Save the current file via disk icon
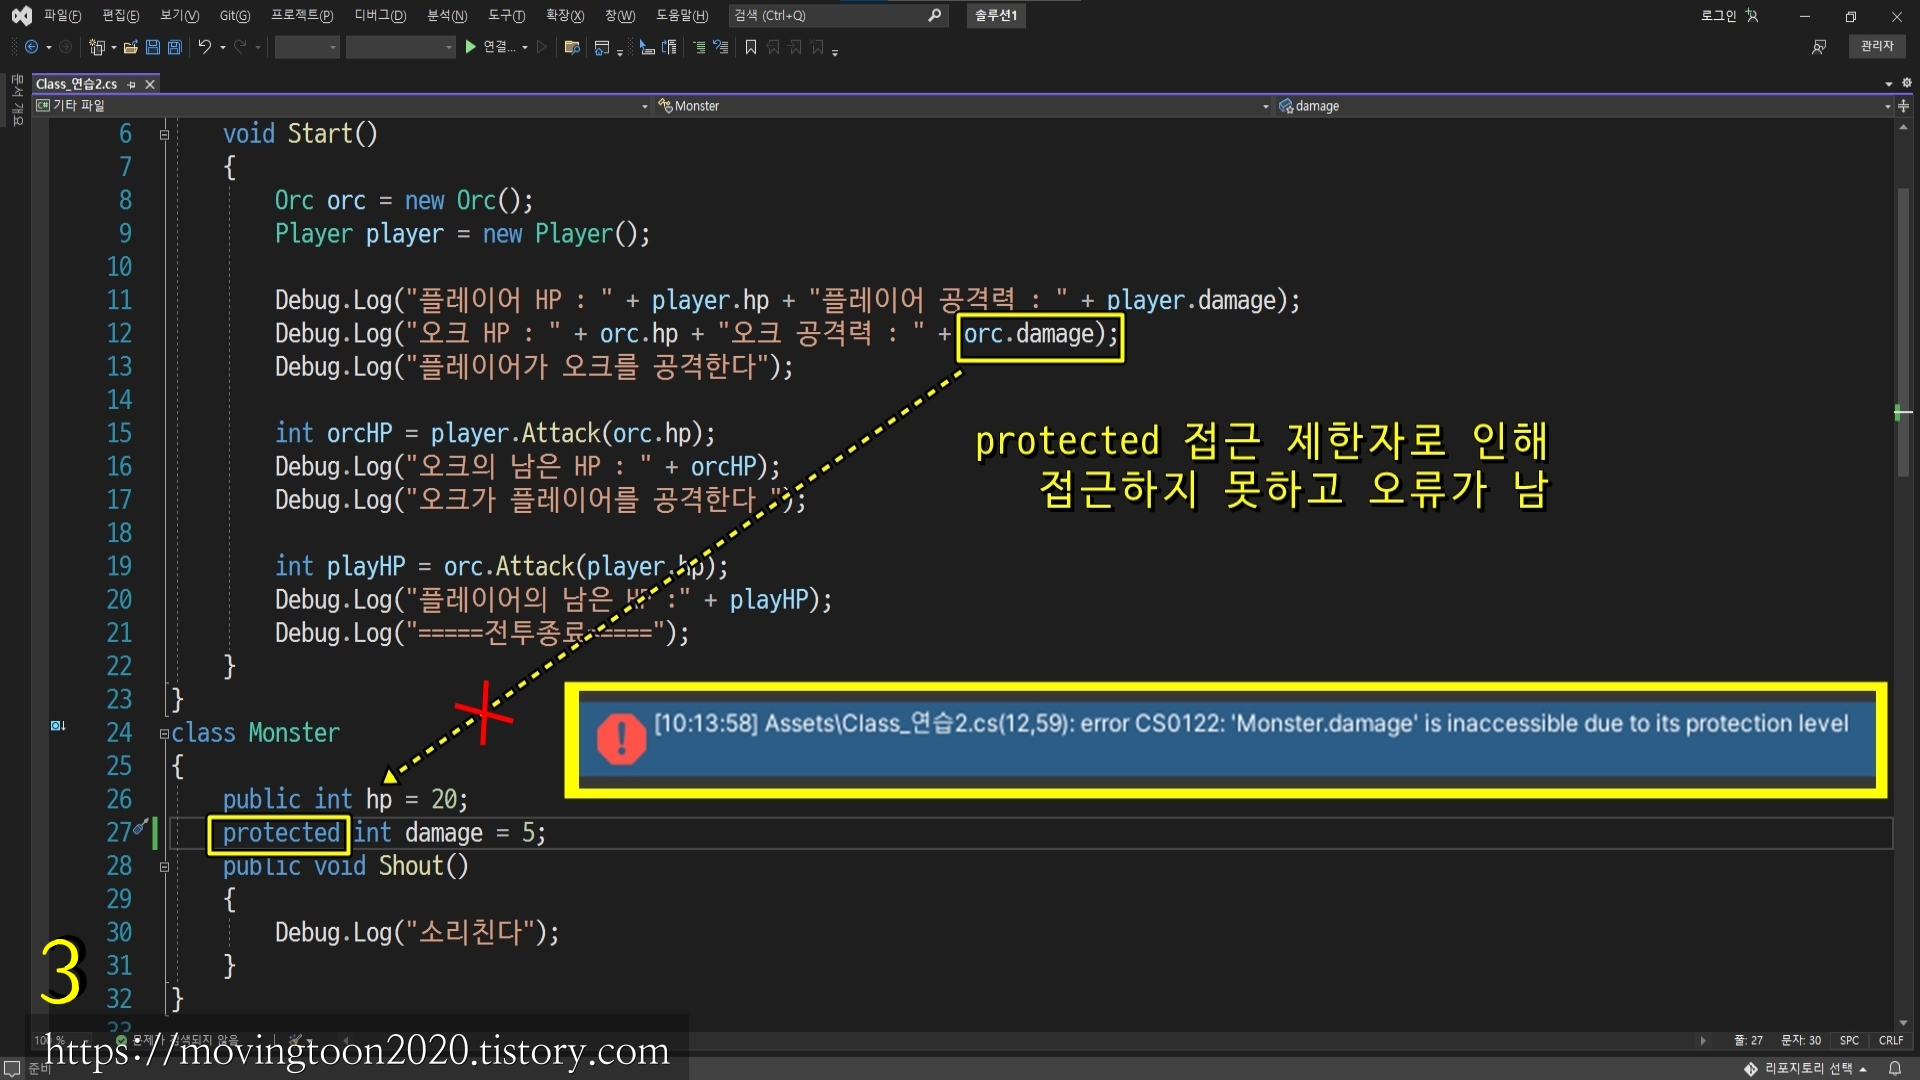Image resolution: width=1920 pixels, height=1080 pixels. [x=153, y=47]
